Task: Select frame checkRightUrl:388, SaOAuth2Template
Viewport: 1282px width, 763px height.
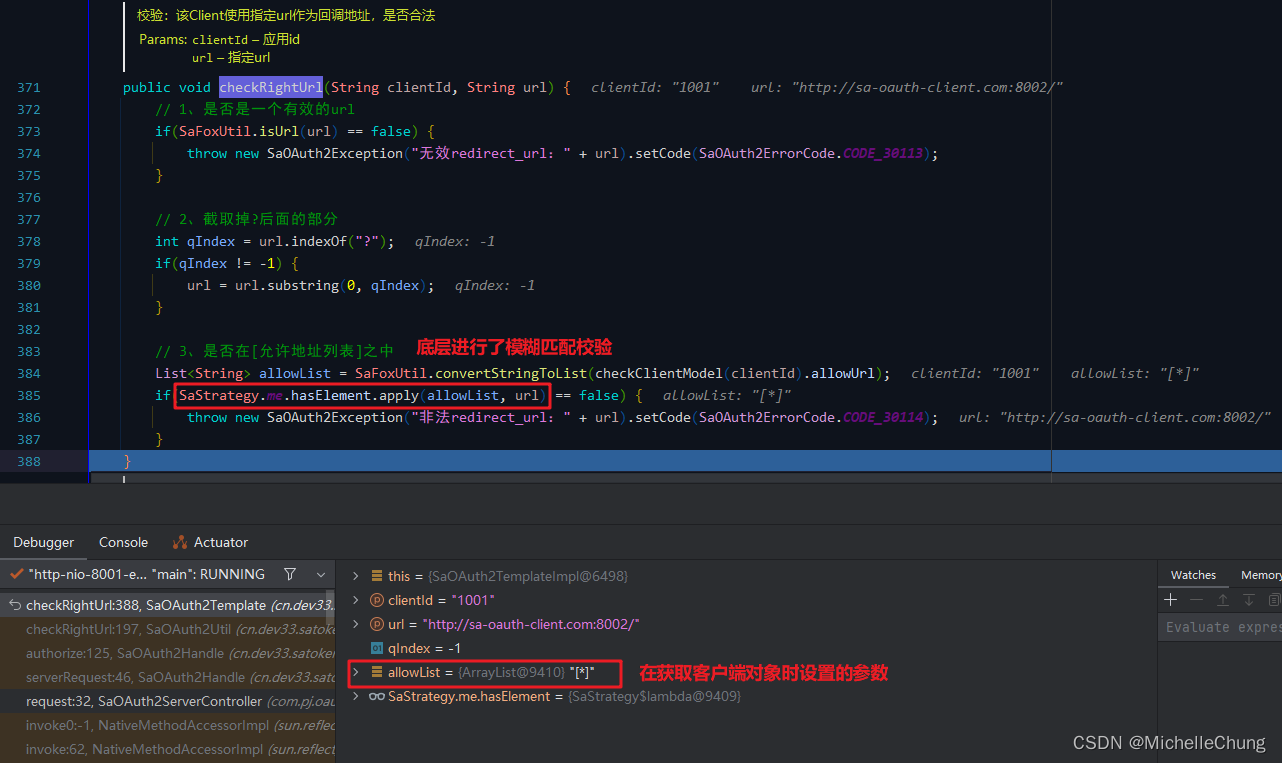Action: coord(167,605)
